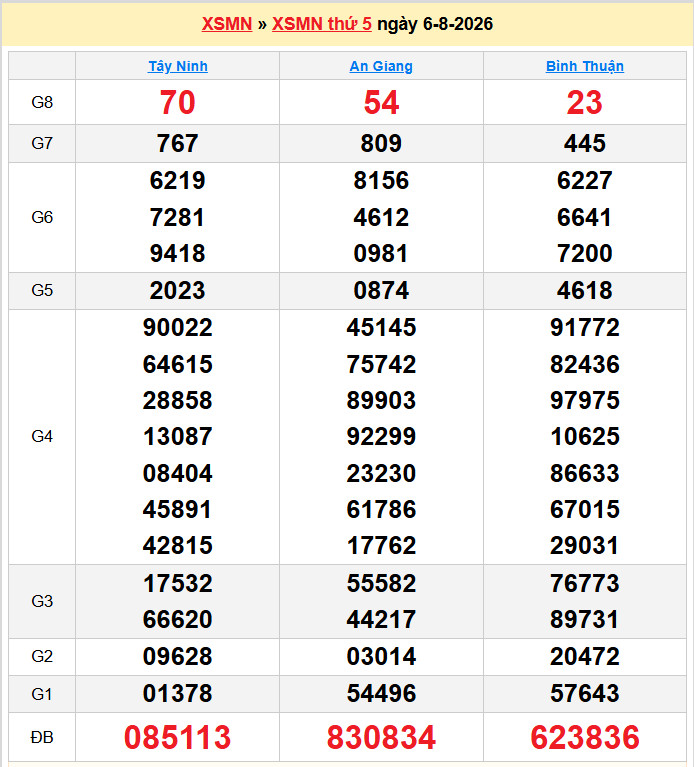
Task: Pick An Giang G4 number 75742
Action: click(381, 364)
